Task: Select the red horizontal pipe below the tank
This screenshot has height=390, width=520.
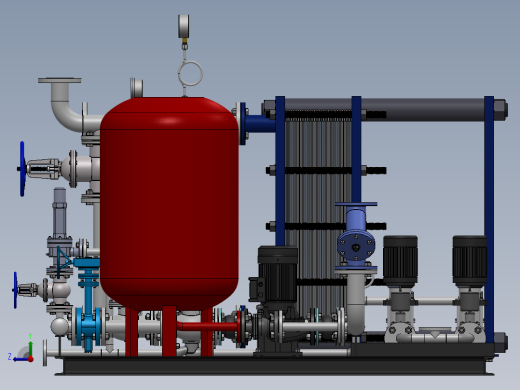Action: click(208, 326)
